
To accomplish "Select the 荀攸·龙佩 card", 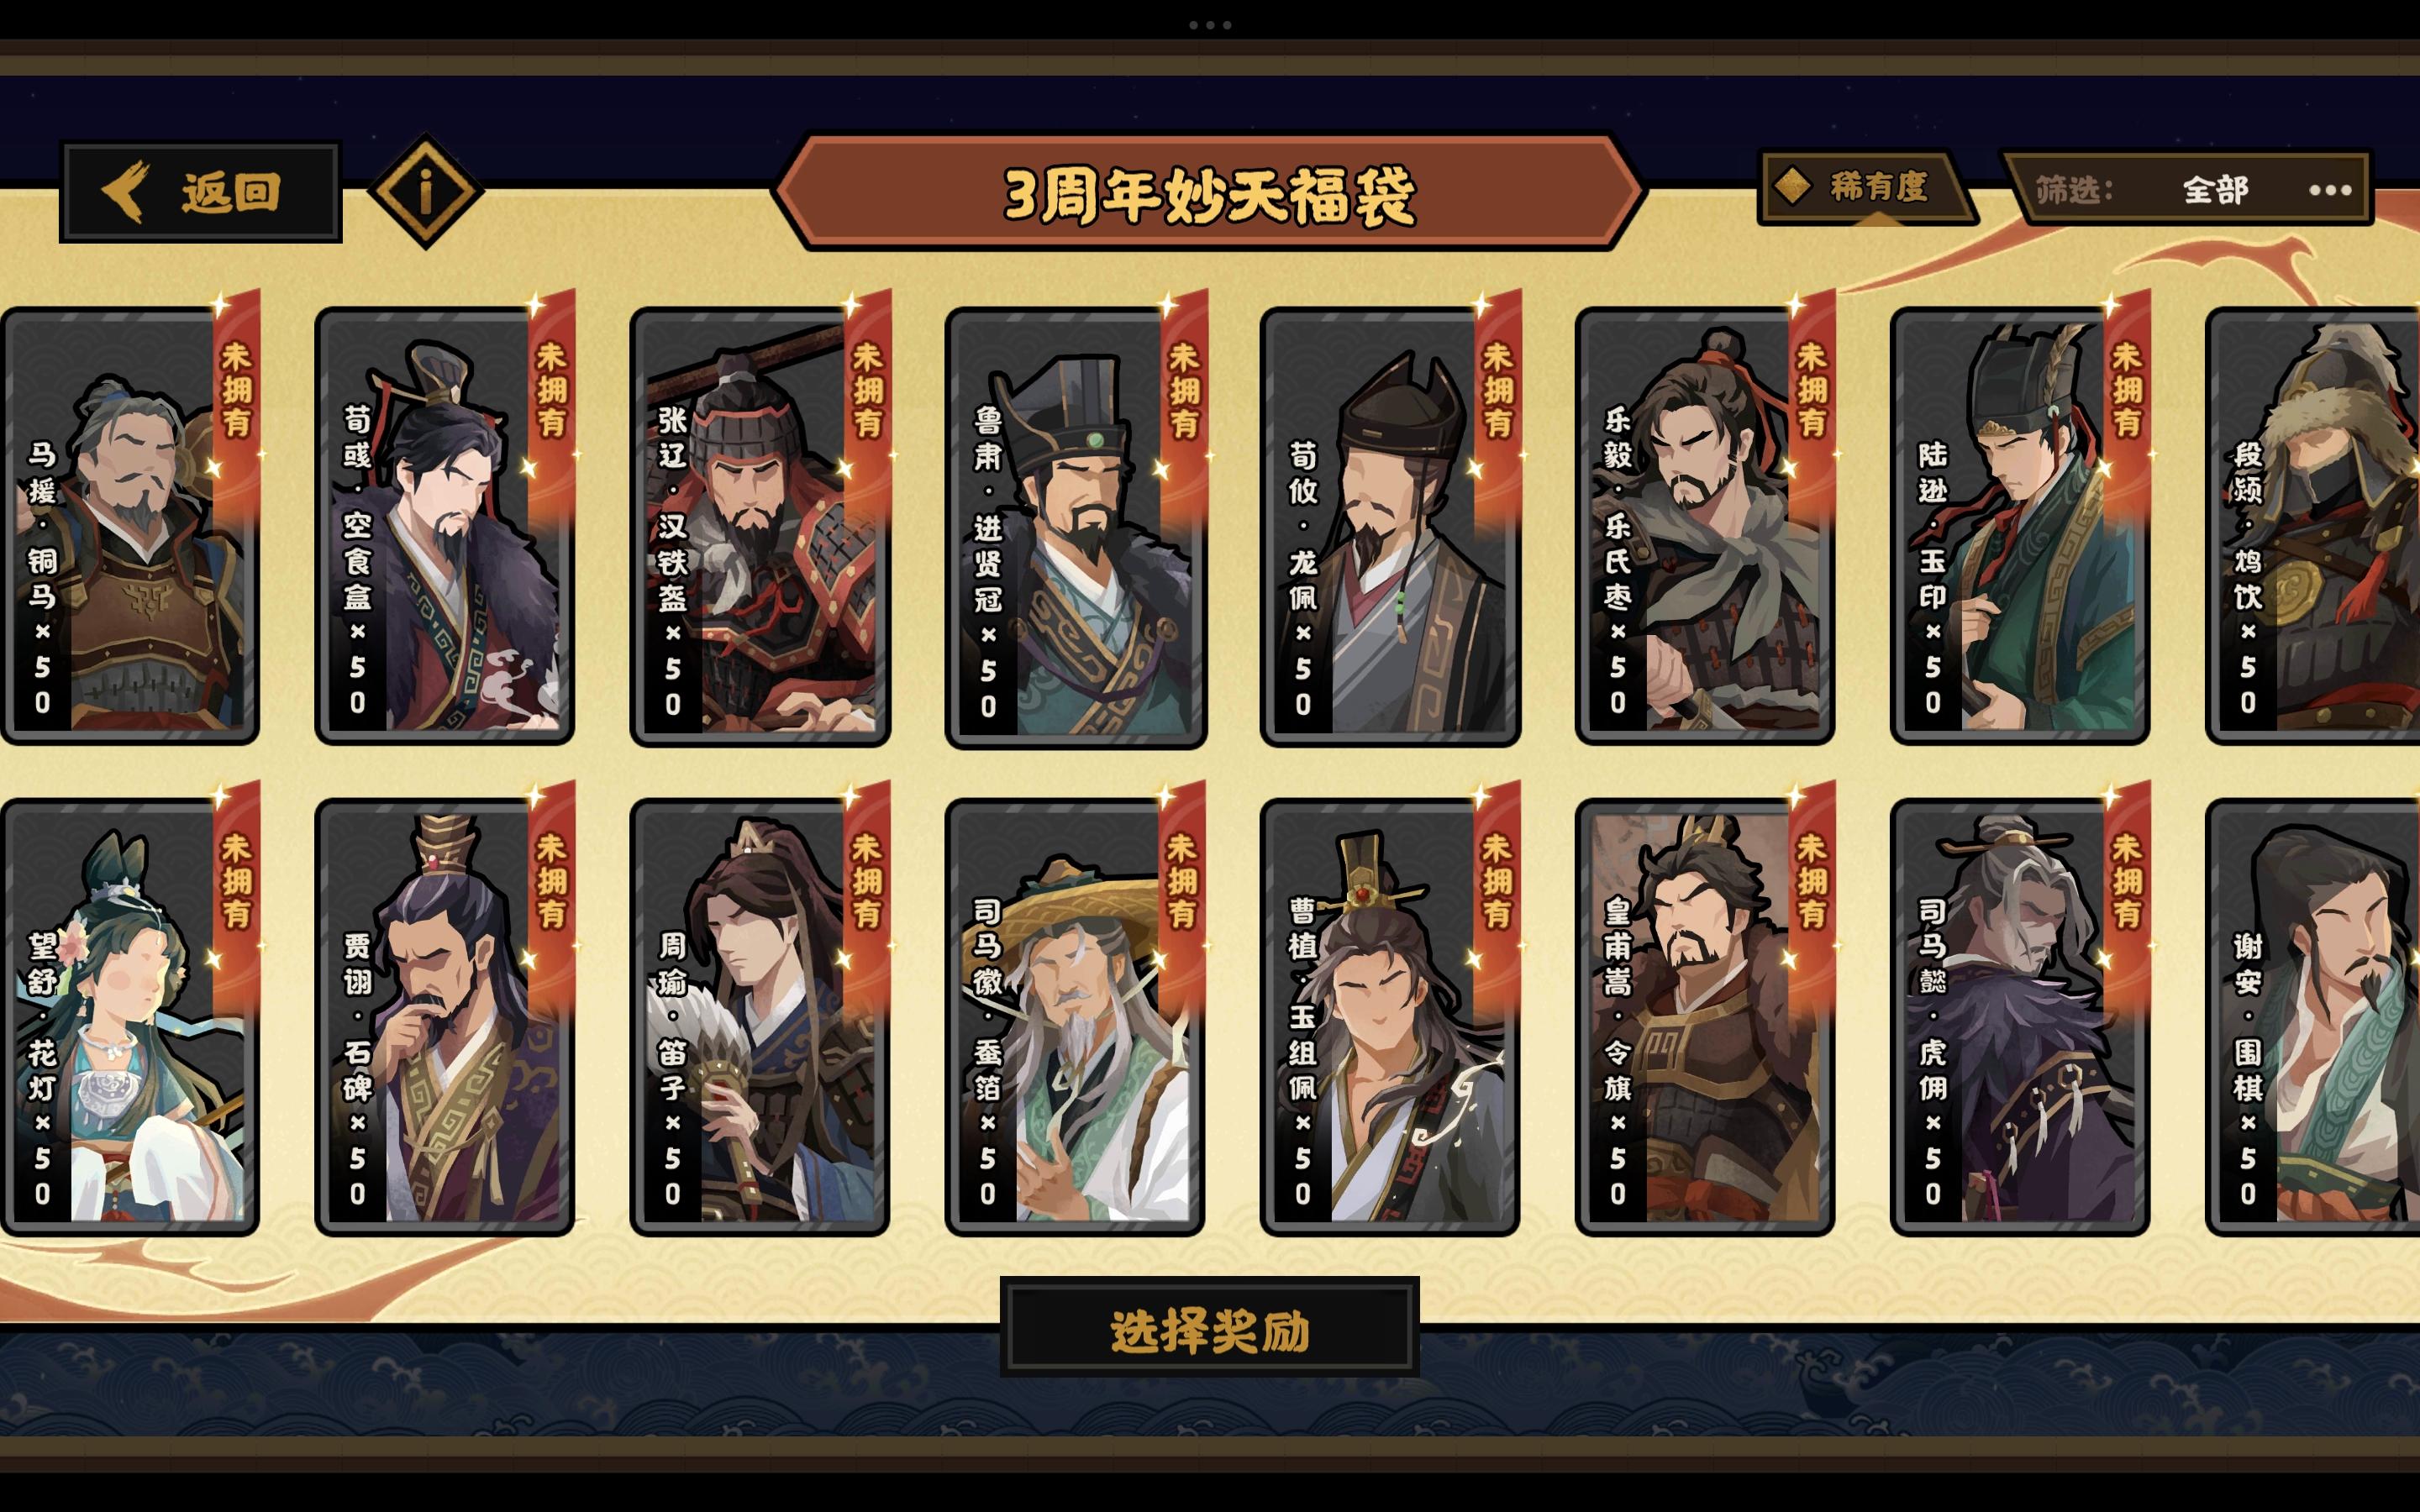I will (1390, 523).
